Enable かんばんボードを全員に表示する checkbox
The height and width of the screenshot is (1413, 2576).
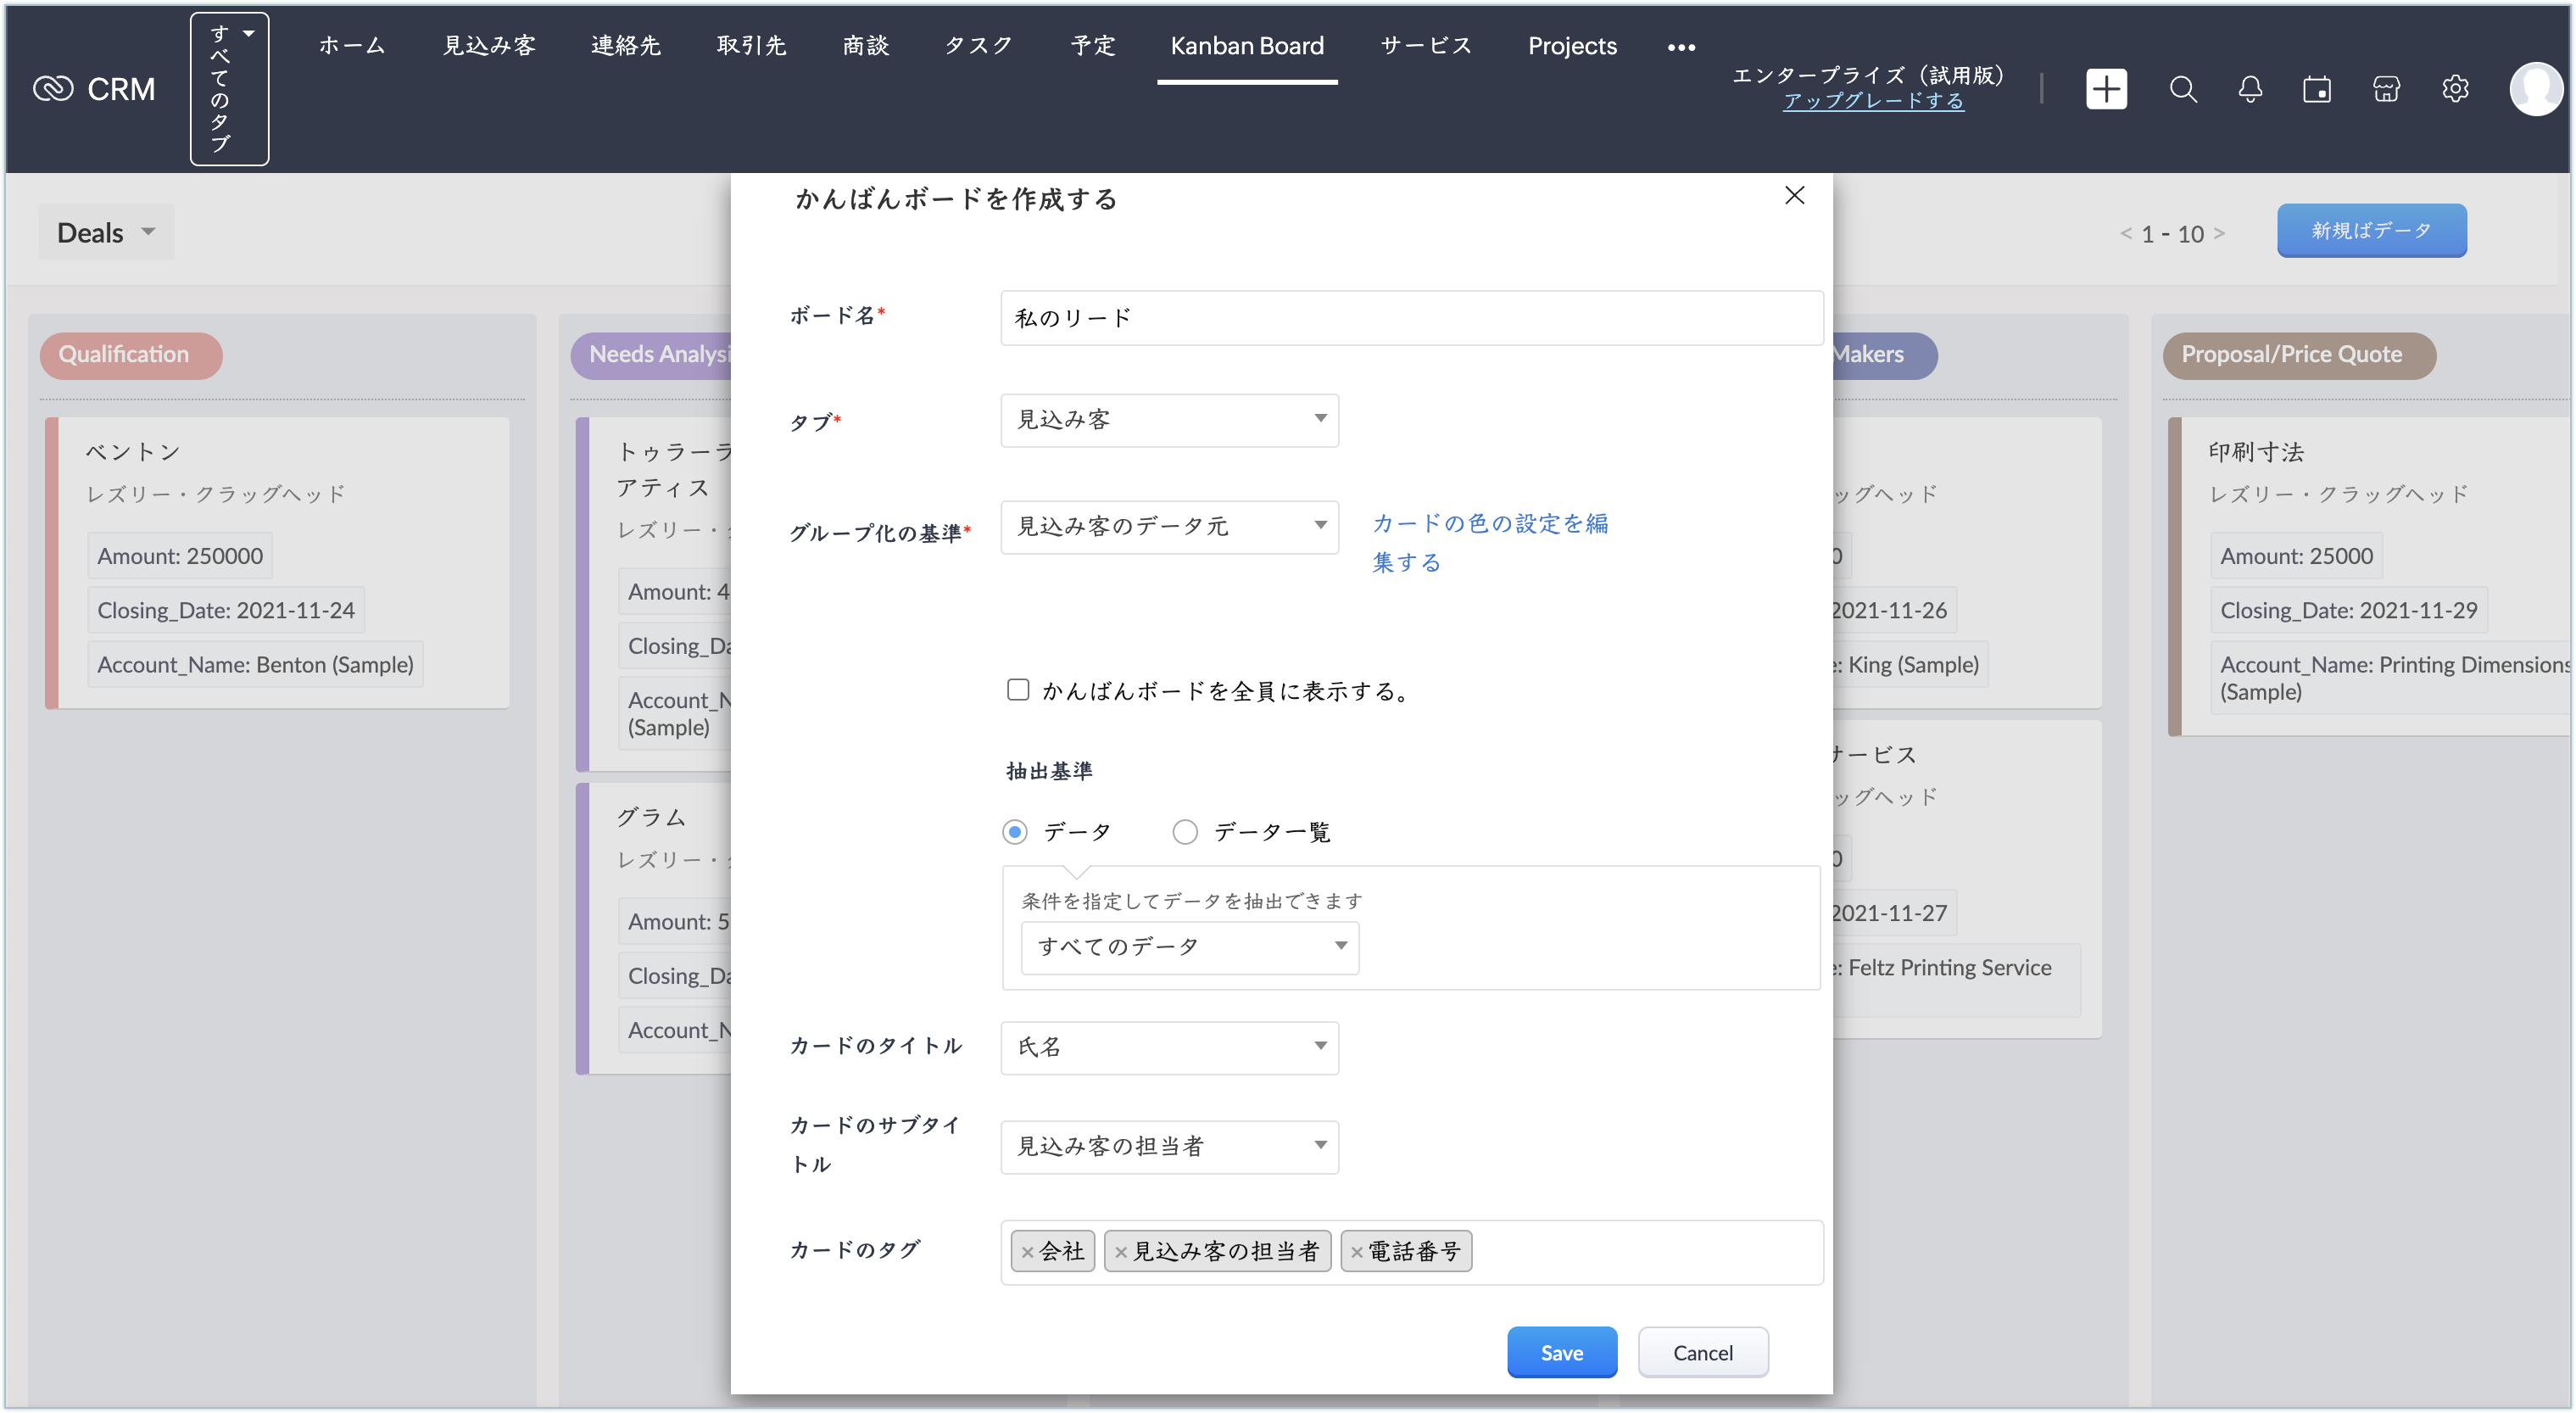point(1018,690)
